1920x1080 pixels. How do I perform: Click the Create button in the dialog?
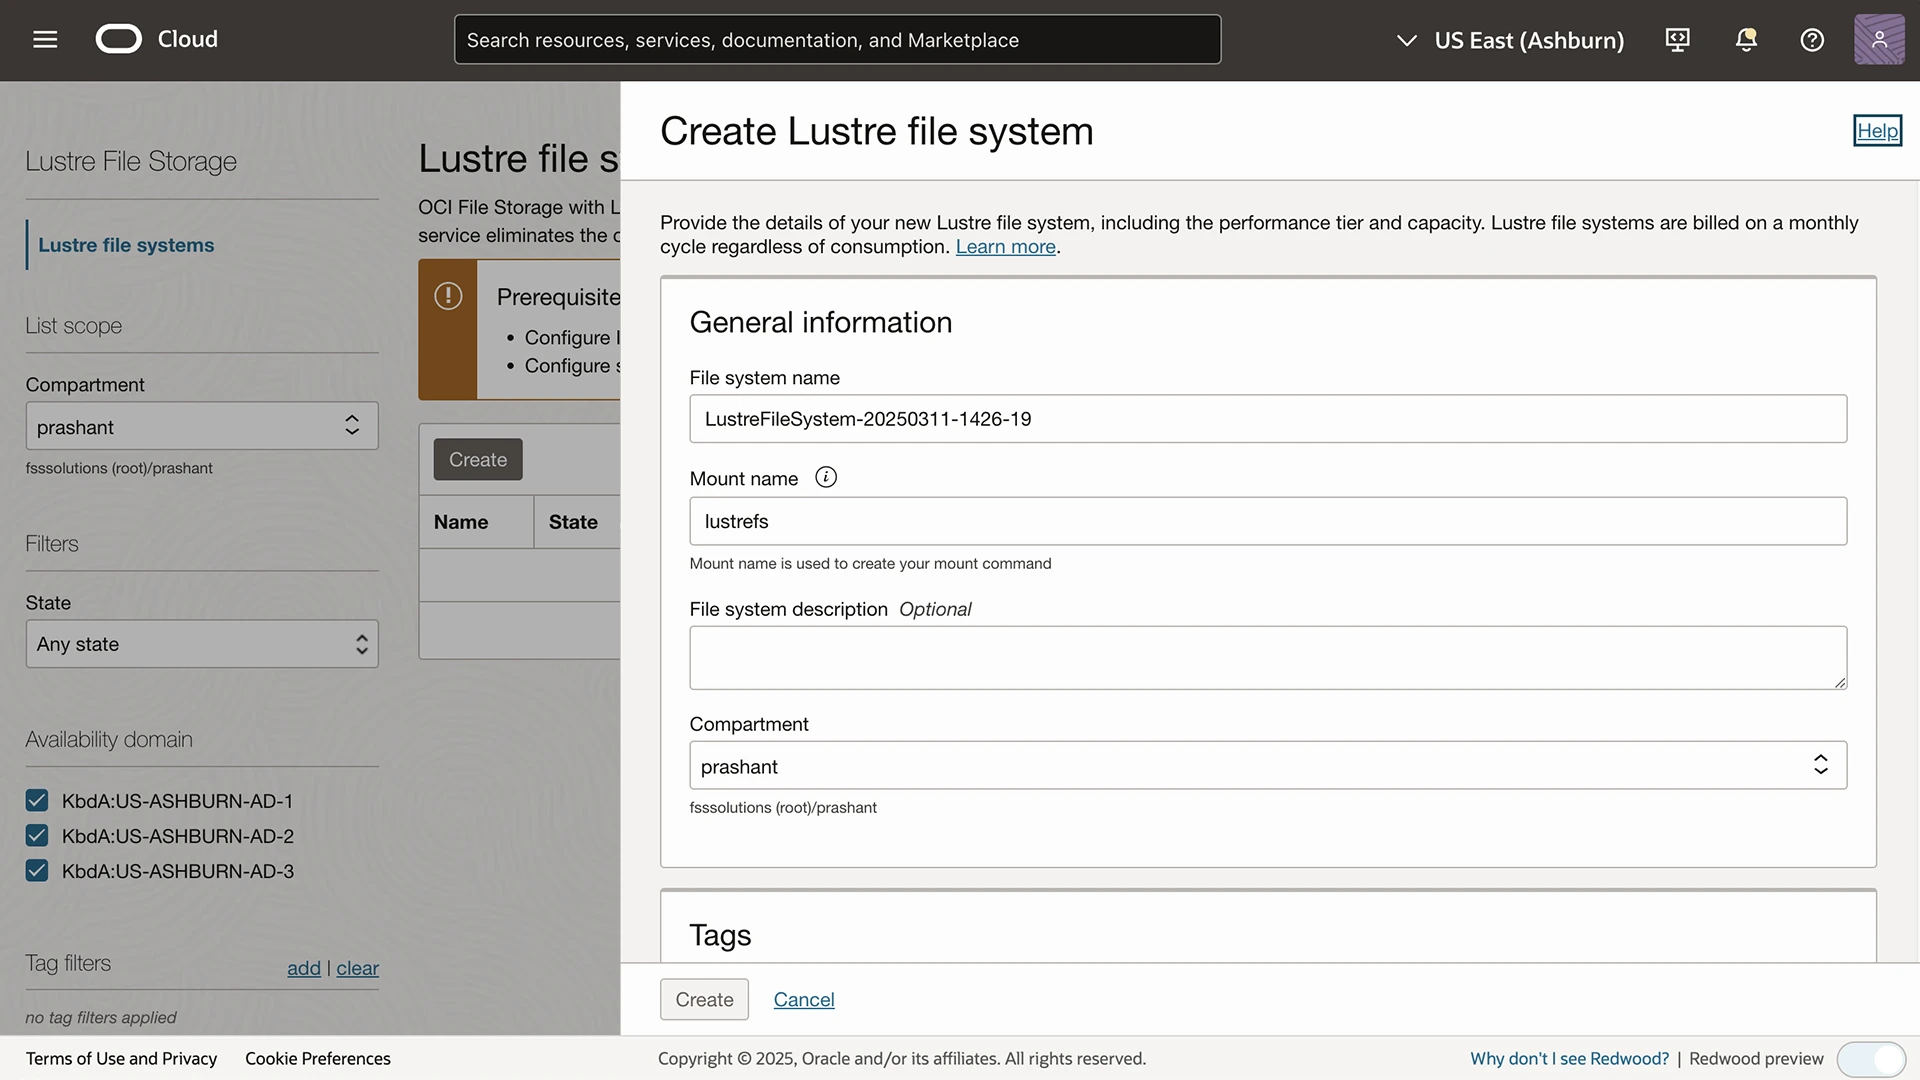coord(703,999)
